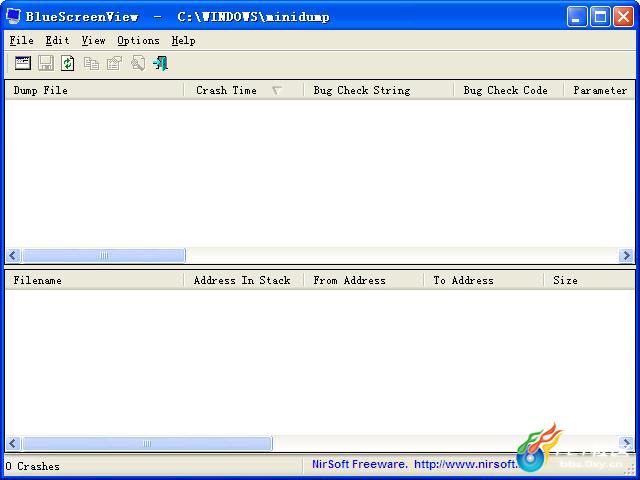Click the BlueScreenView title bar app icon
Screen dimensions: 640x480
pos(13,16)
